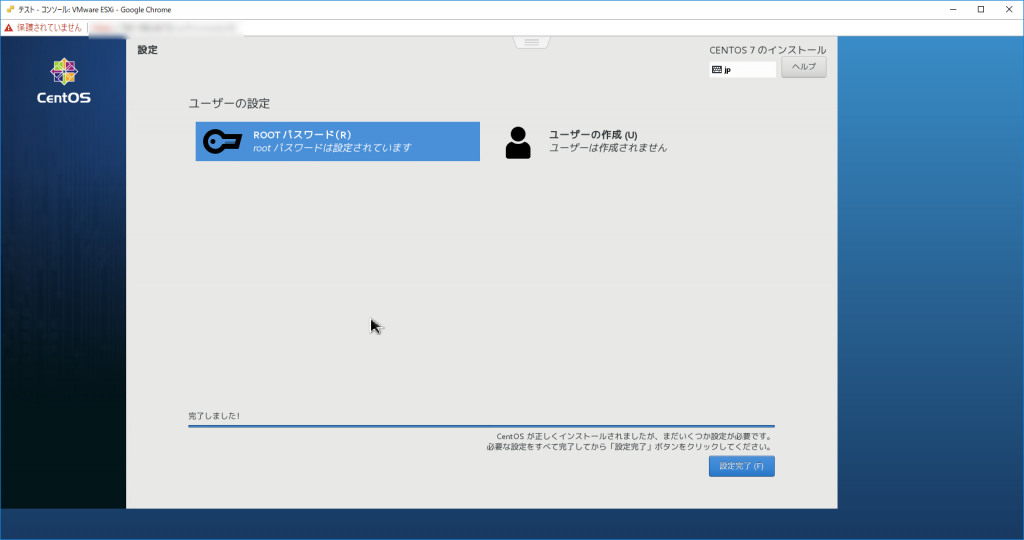1024x540 pixels.
Task: Click the ヘルプ help button
Action: point(803,67)
